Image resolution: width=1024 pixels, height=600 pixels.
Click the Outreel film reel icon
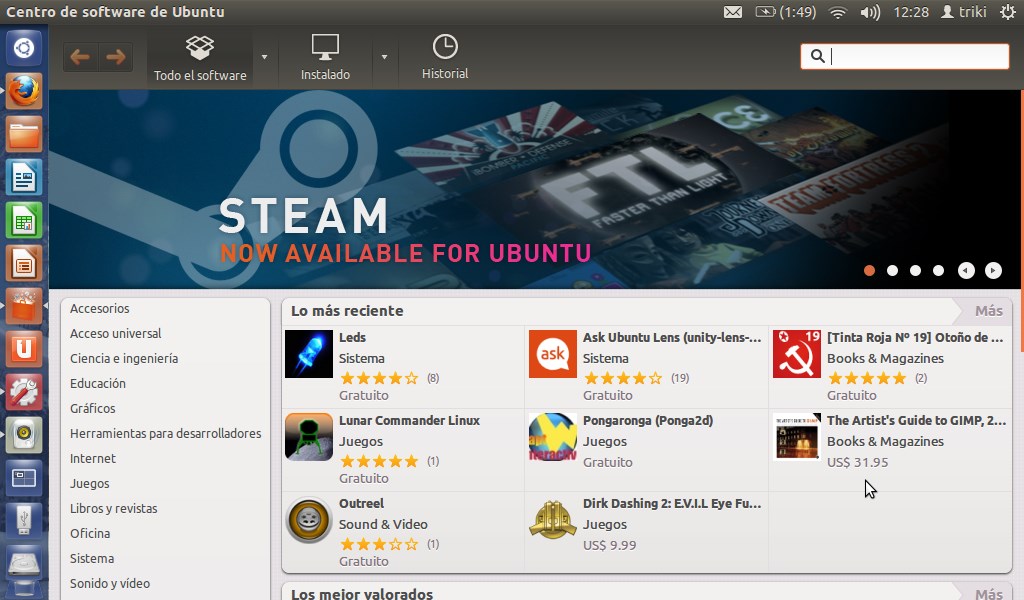coord(309,520)
